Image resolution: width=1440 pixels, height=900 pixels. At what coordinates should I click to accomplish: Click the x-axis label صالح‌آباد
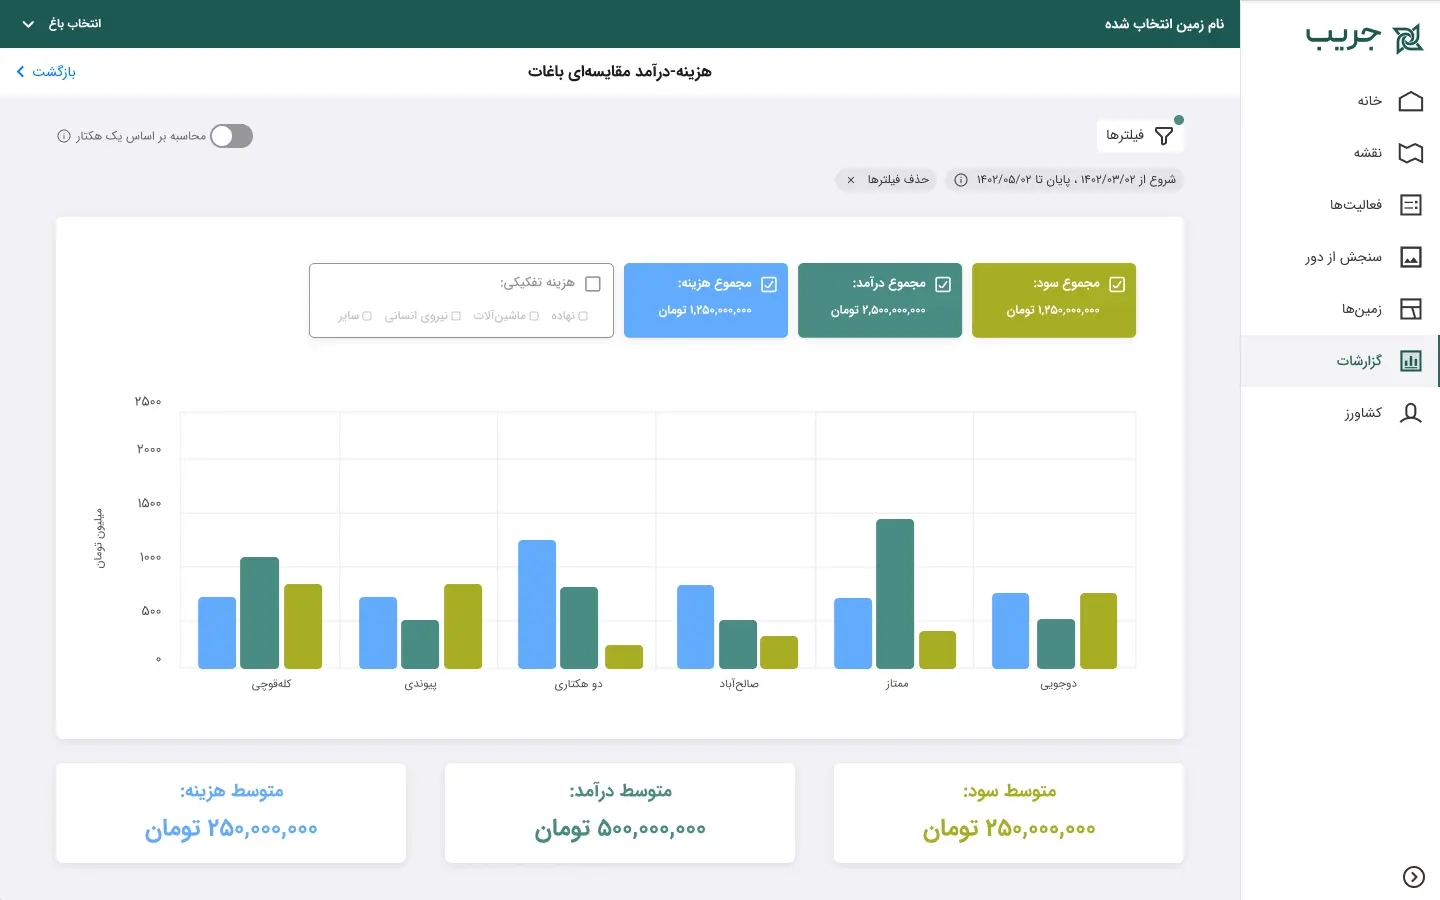(x=739, y=684)
